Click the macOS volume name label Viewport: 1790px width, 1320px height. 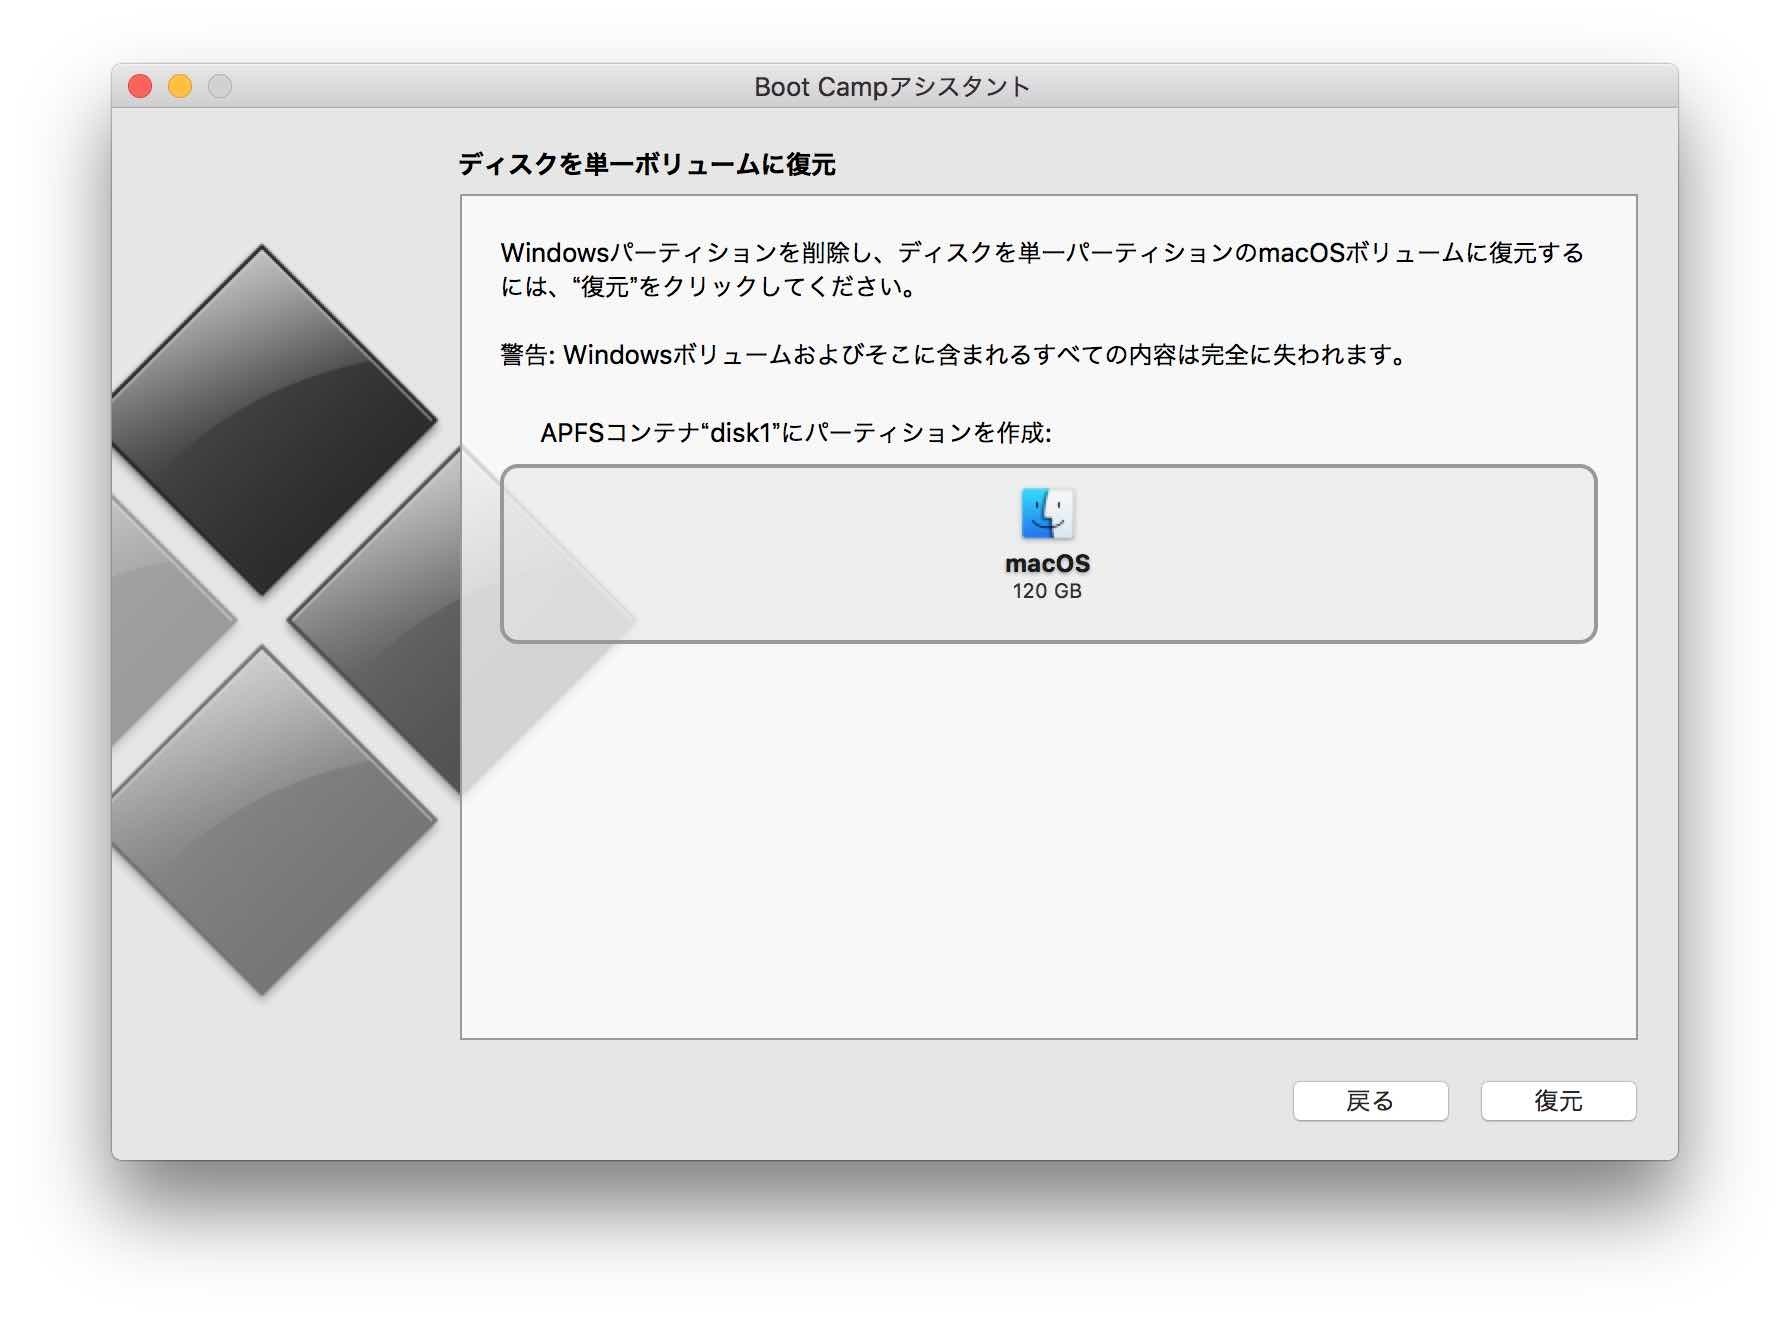coord(1047,564)
